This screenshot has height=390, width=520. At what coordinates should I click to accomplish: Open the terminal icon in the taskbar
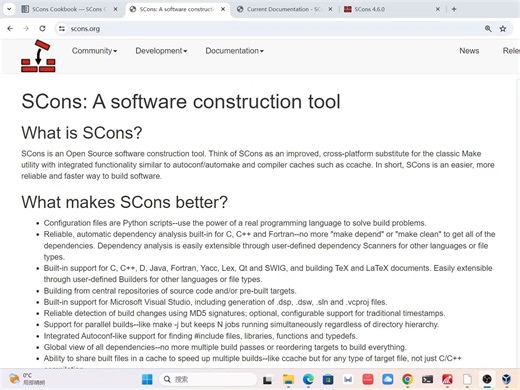(x=427, y=379)
